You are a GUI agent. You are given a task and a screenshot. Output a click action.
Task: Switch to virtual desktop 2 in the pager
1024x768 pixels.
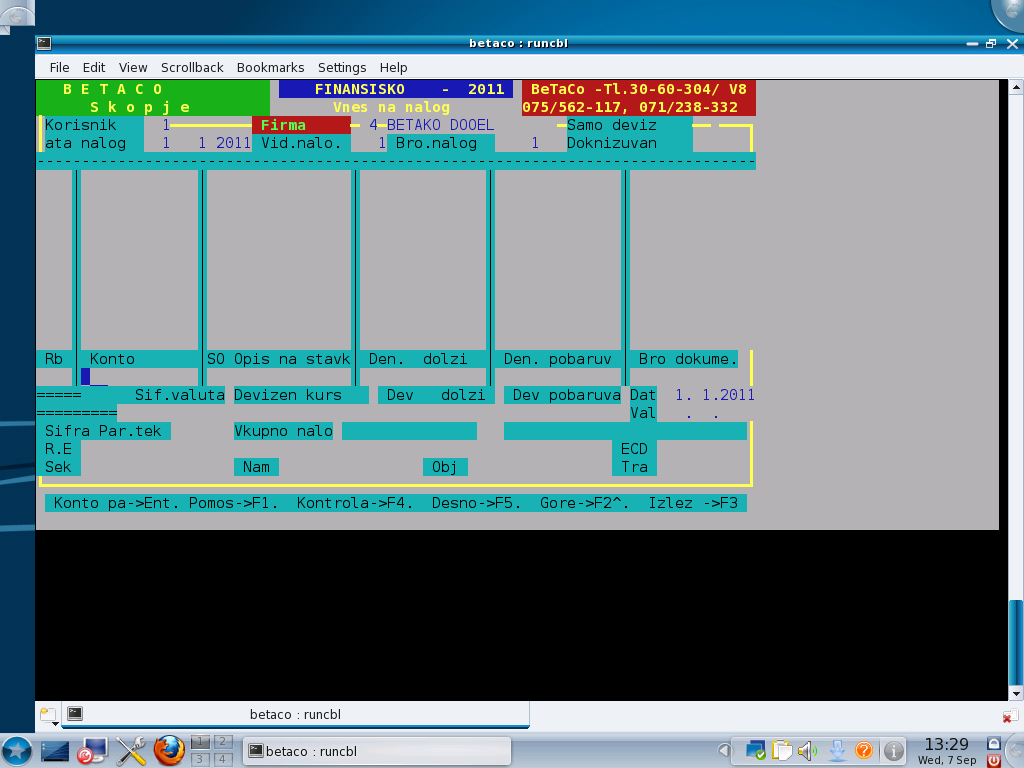(x=221, y=742)
